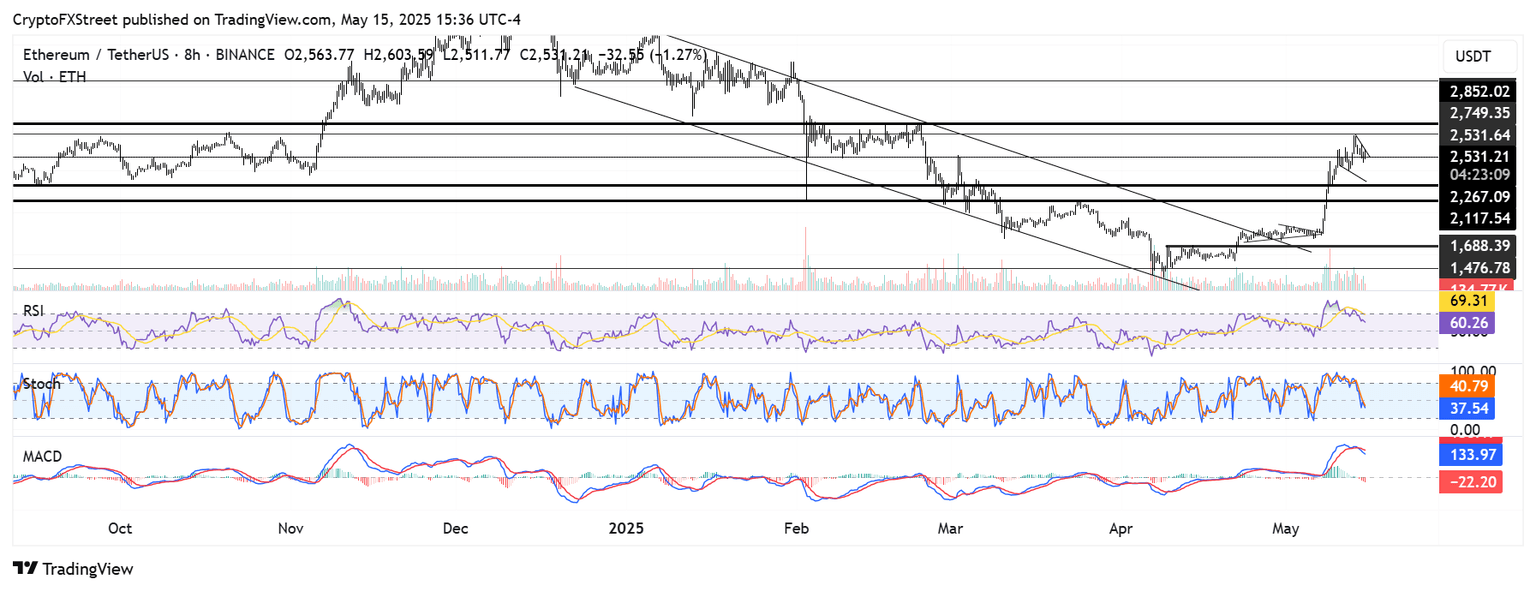Click the 1,688.39 price level label
The height and width of the screenshot is (591, 1536).
pos(1477,245)
